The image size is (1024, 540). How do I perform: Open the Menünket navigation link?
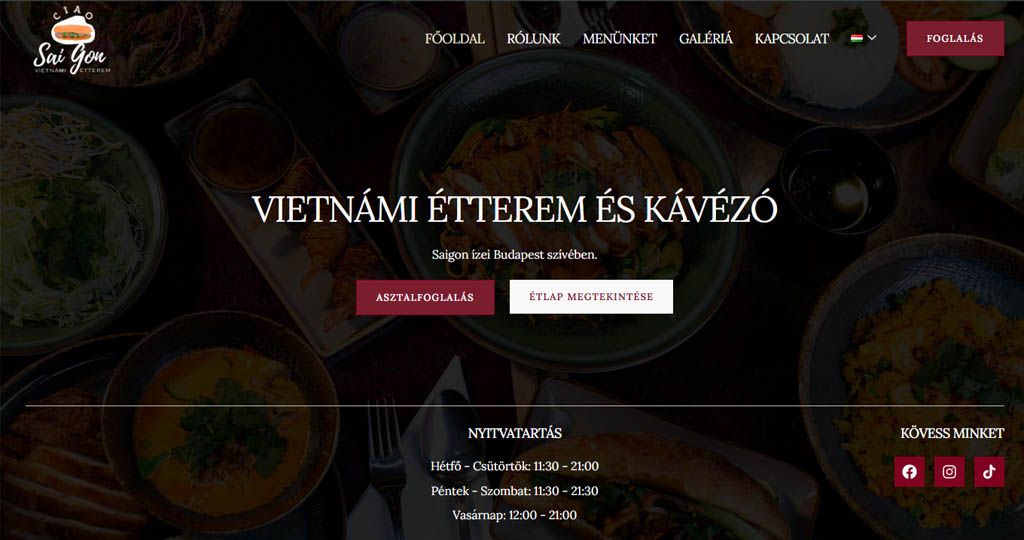pos(620,39)
